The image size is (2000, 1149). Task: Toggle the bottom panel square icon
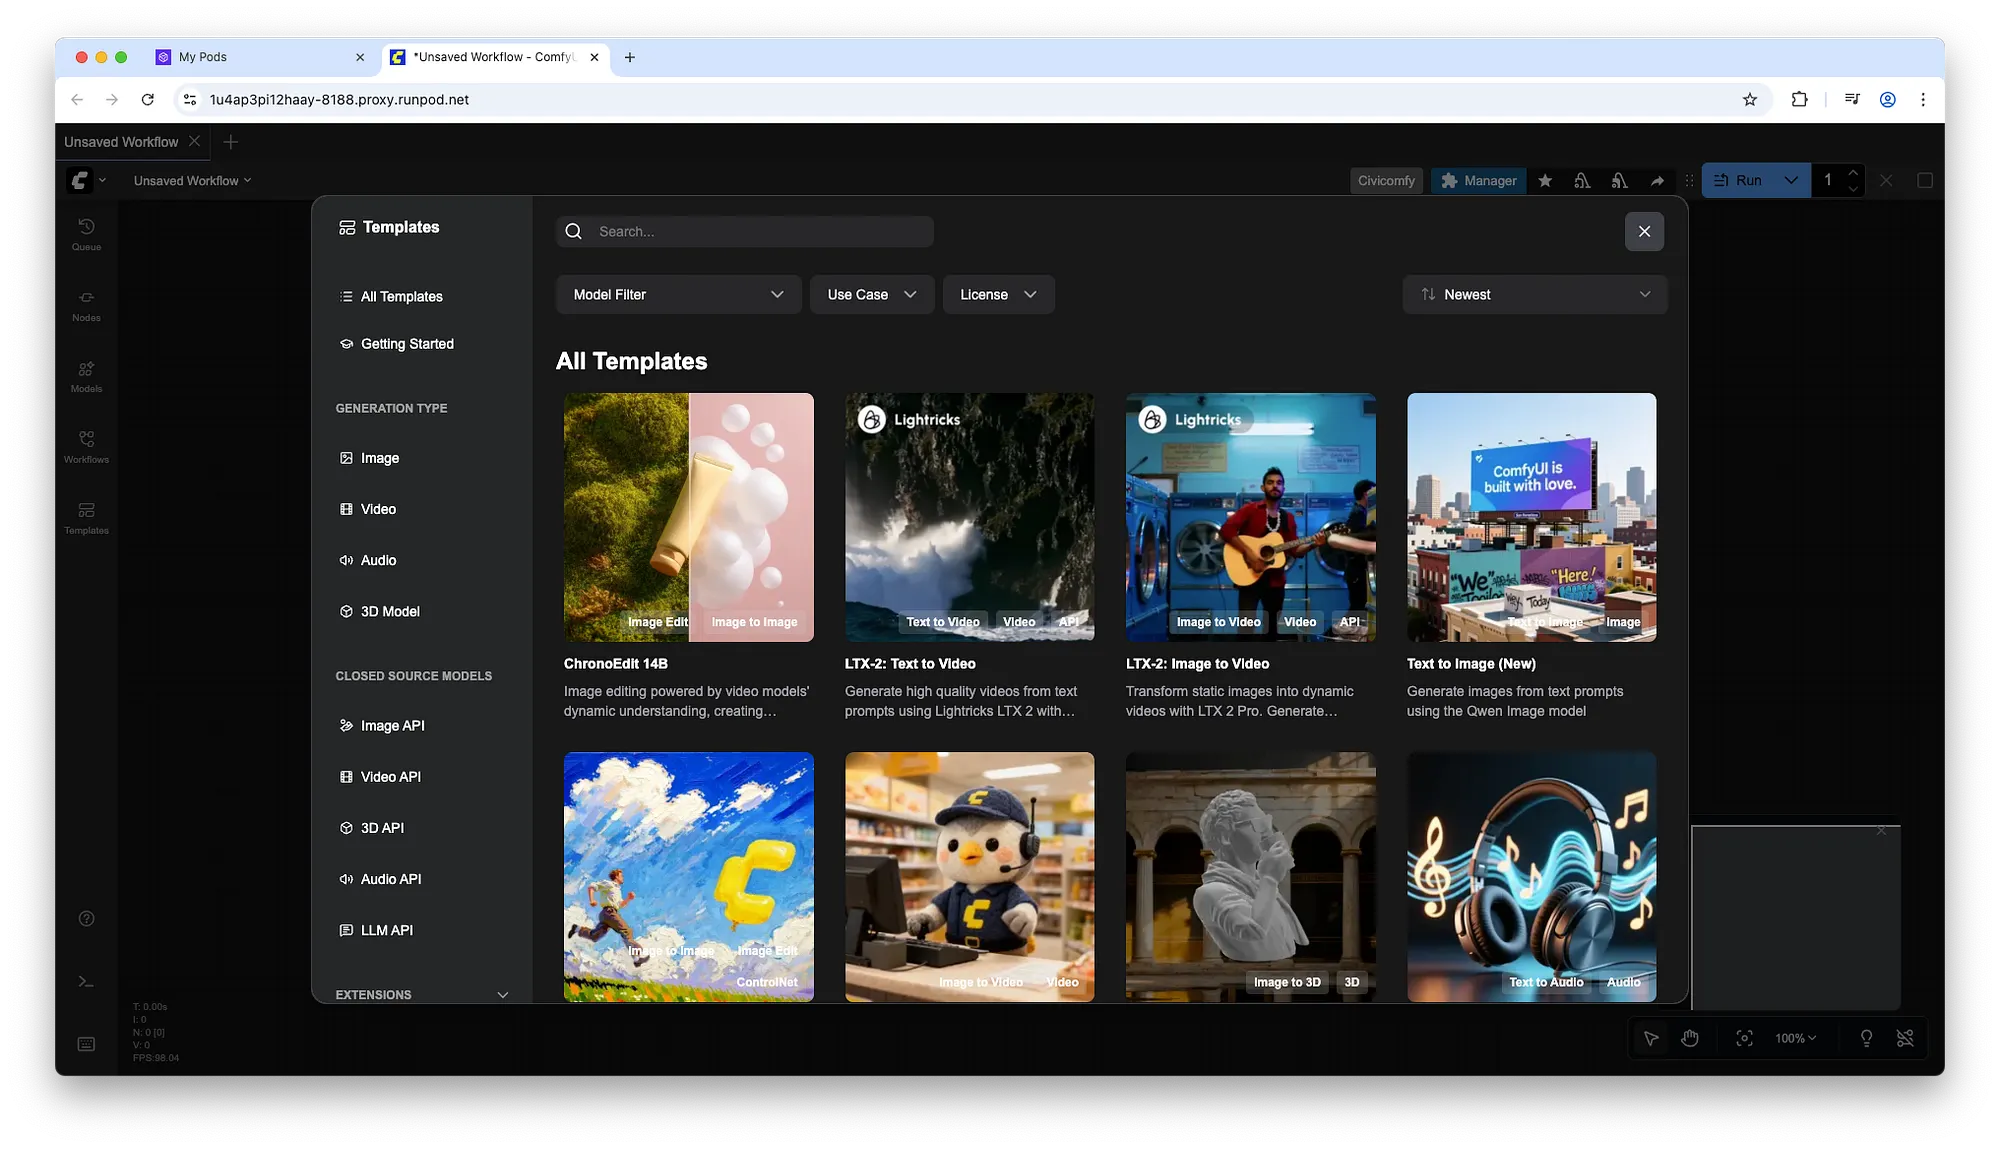(x=1924, y=180)
